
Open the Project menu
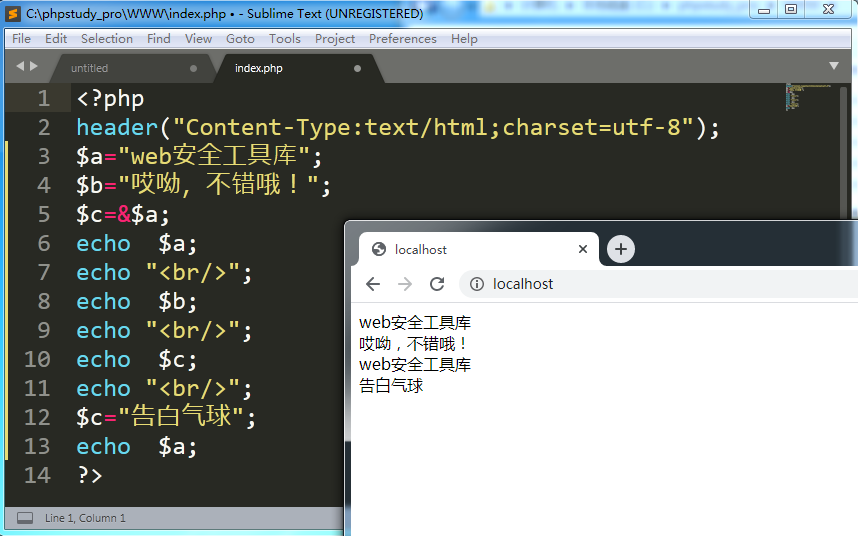(335, 39)
